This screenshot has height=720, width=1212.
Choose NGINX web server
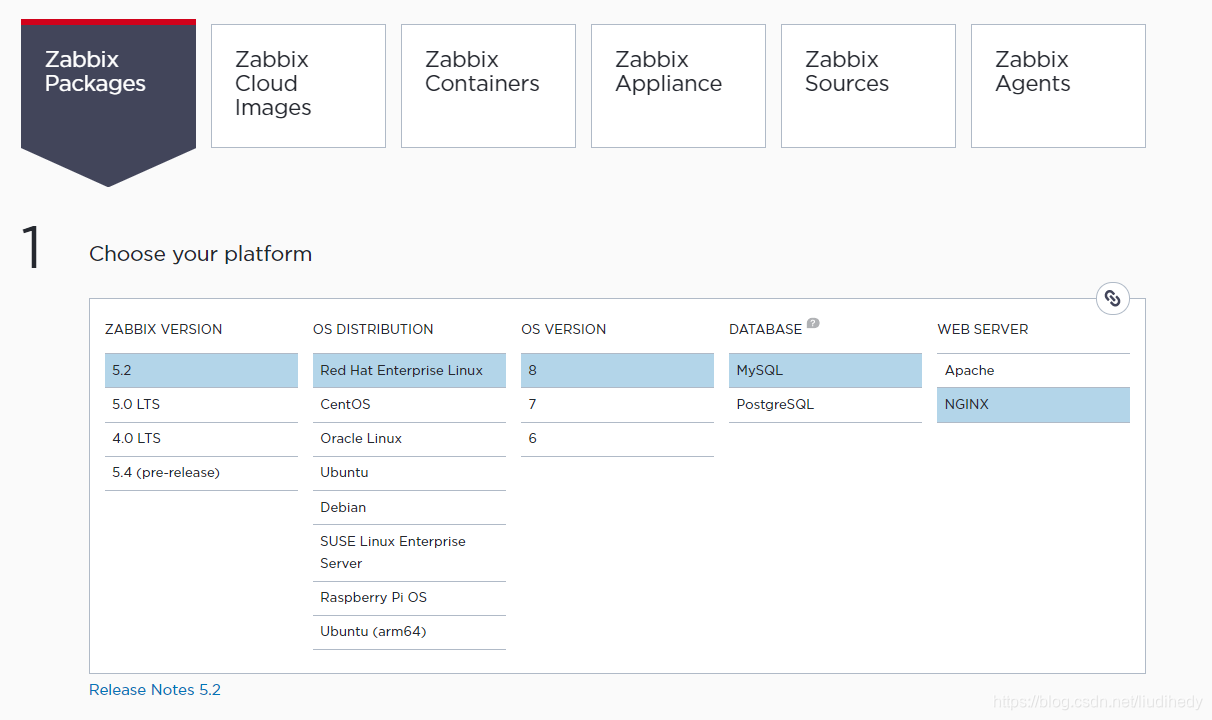pos(1033,404)
